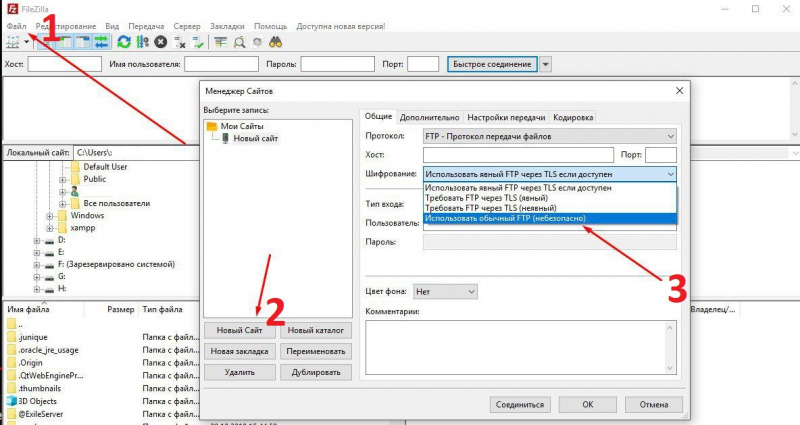This screenshot has height=425, width=800.
Task: Click the Reconnect to last server icon
Action: point(197,42)
